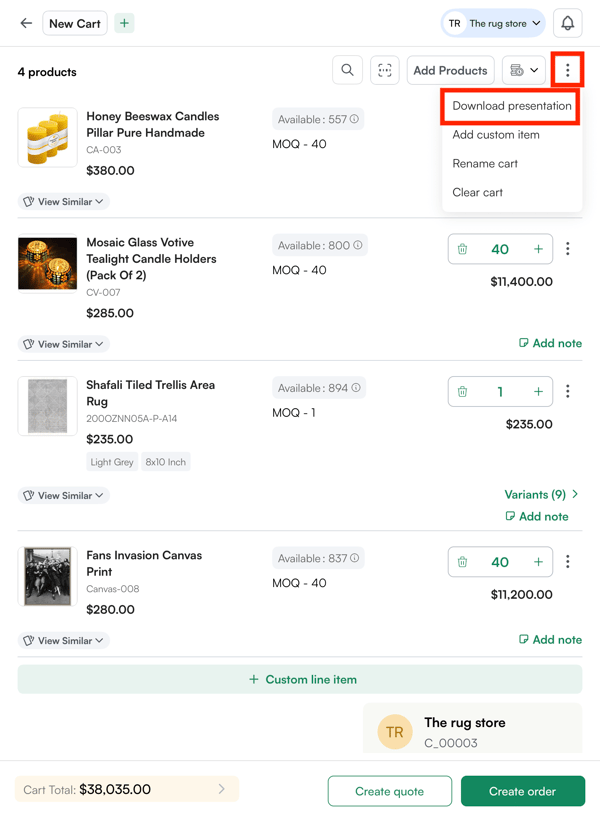
Task: Click the Create order button
Action: tap(522, 791)
